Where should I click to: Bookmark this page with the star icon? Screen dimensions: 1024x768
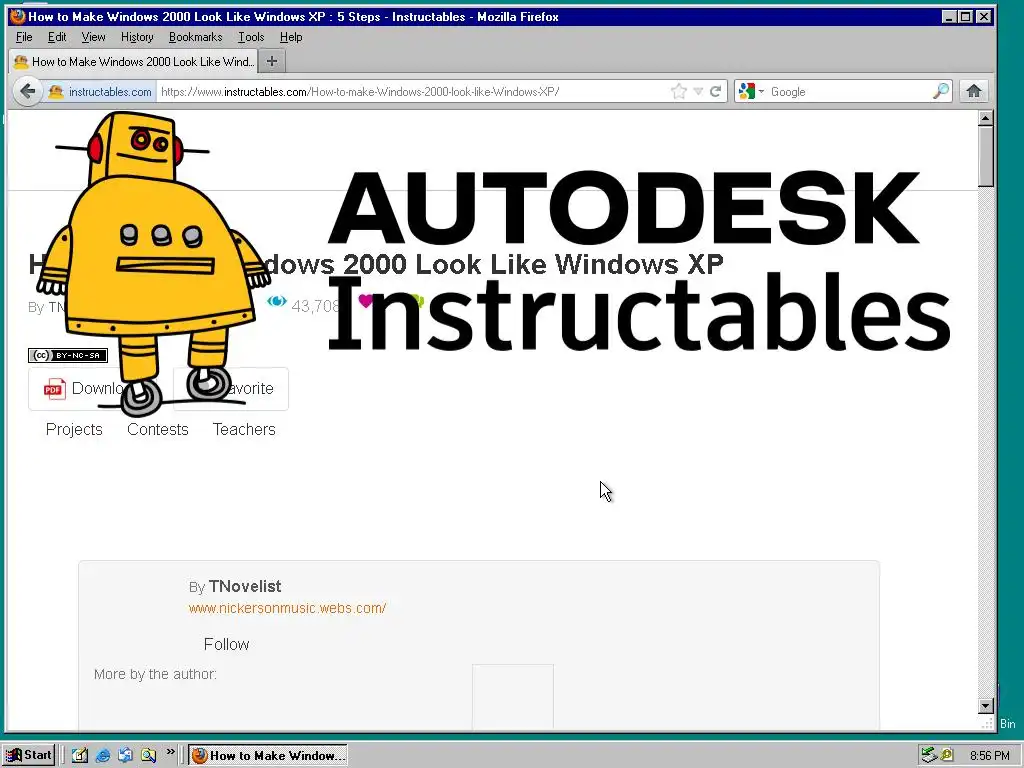pos(679,91)
